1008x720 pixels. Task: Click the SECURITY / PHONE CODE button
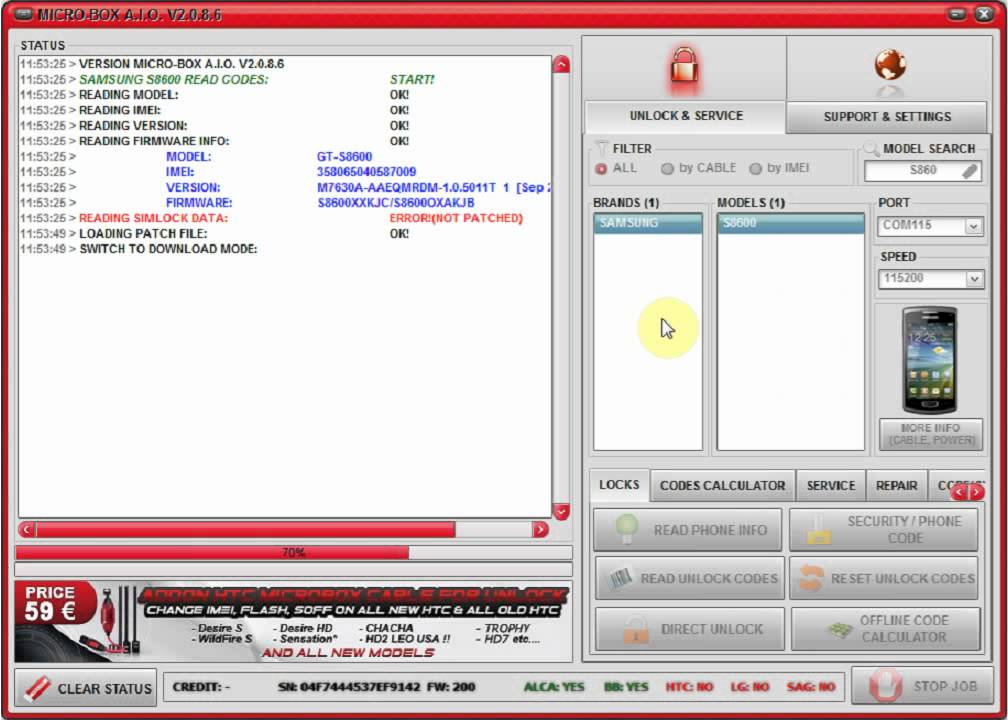click(883, 530)
